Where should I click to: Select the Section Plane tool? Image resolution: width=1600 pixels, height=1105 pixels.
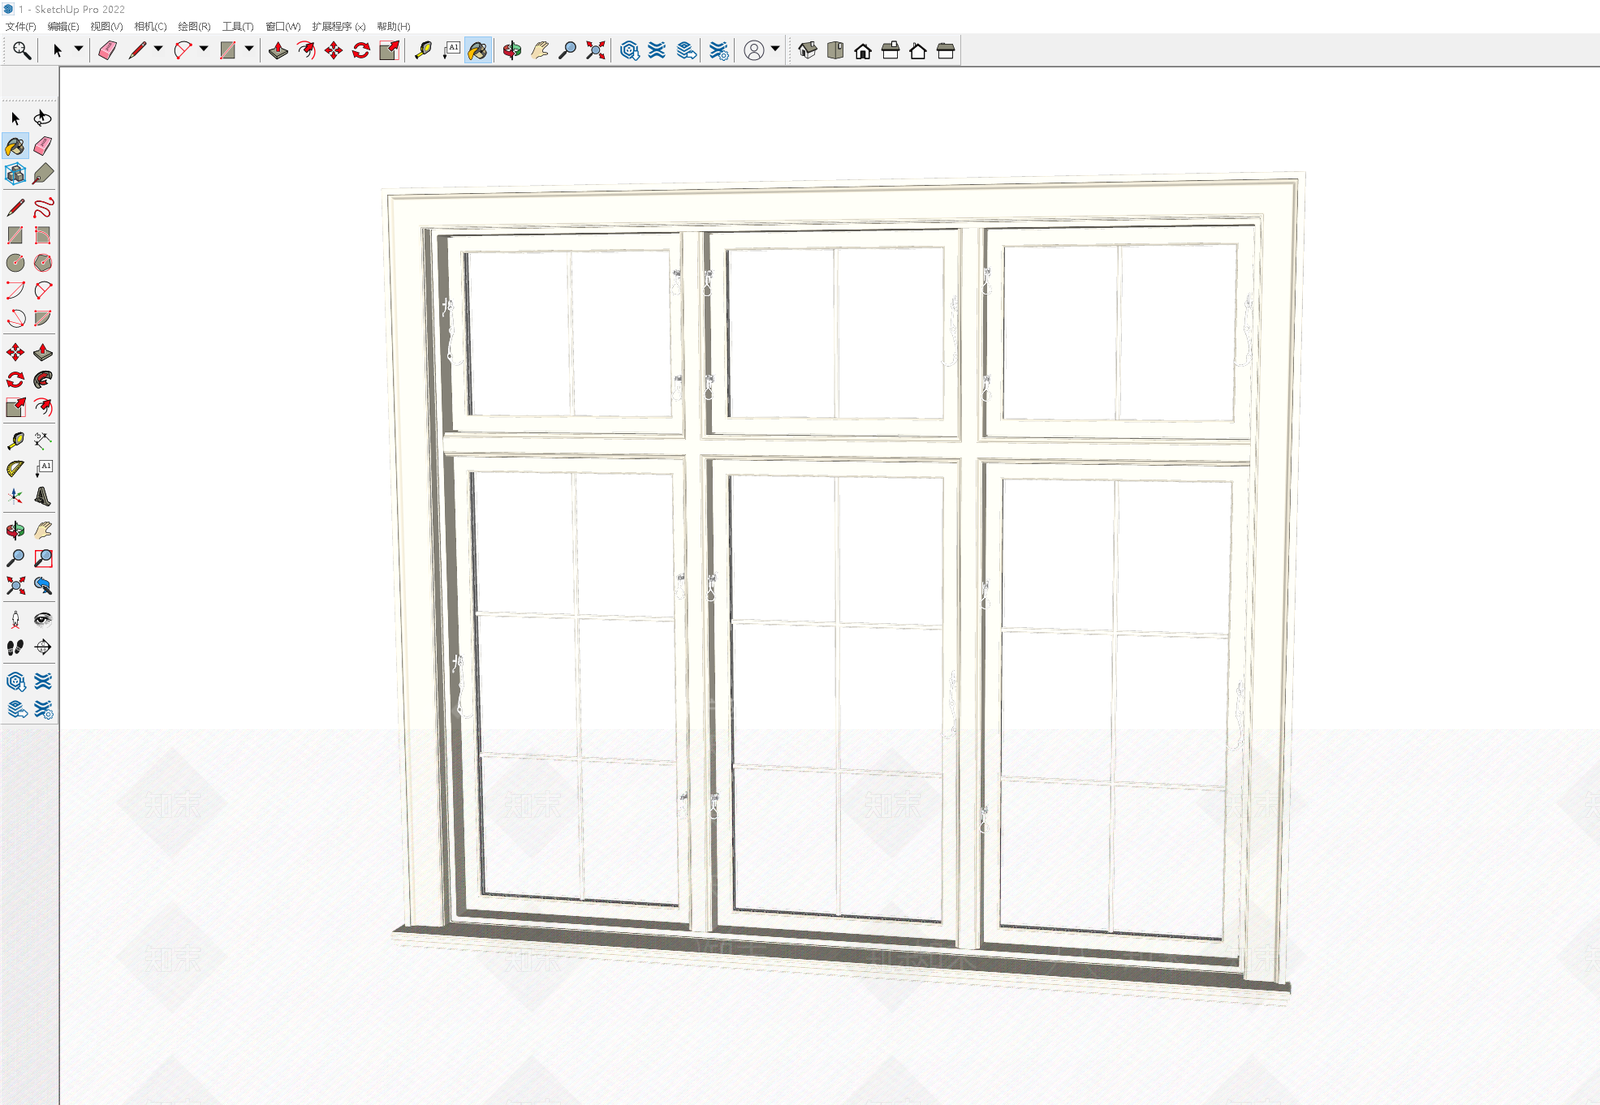point(43,648)
